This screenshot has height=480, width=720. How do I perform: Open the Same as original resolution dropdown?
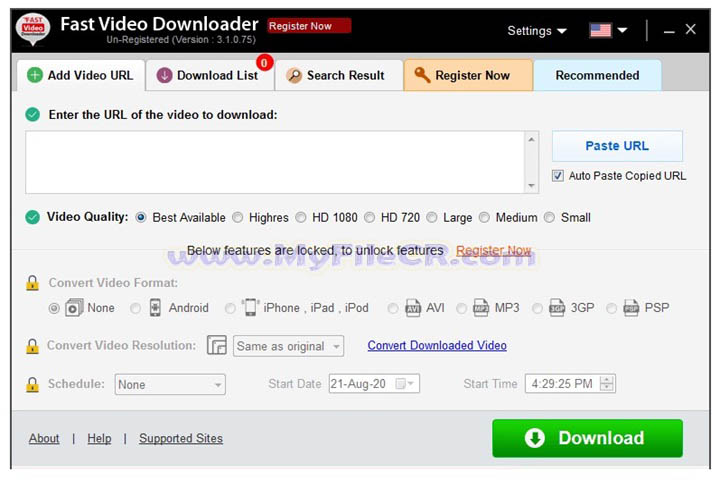(288, 346)
